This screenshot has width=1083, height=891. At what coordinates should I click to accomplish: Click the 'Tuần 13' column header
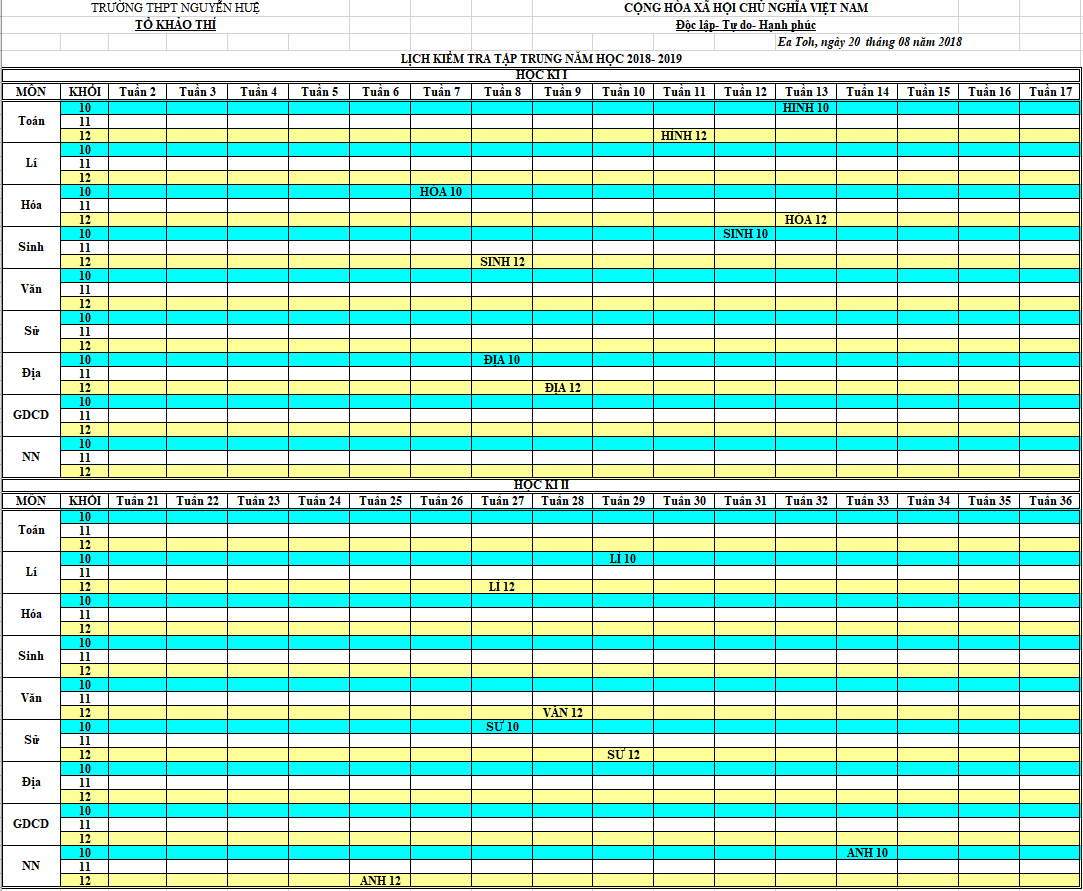[x=806, y=92]
